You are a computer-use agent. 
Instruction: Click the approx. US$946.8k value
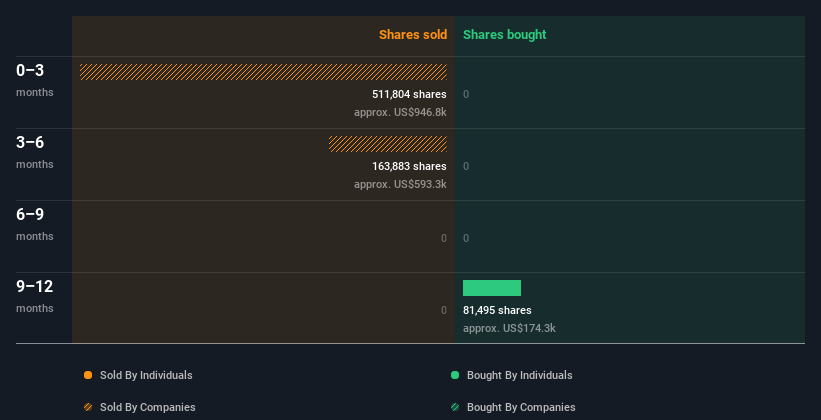coord(400,112)
